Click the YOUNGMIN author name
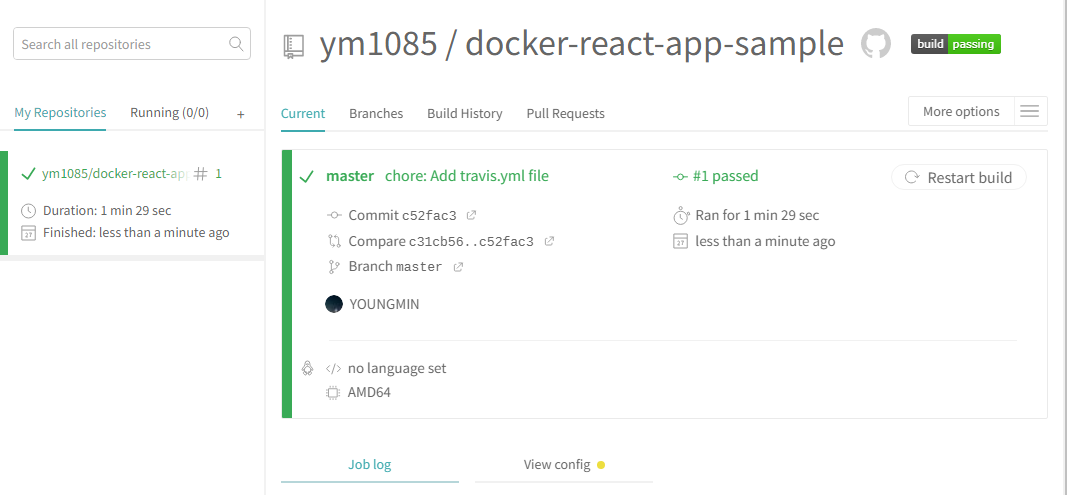 [384, 304]
